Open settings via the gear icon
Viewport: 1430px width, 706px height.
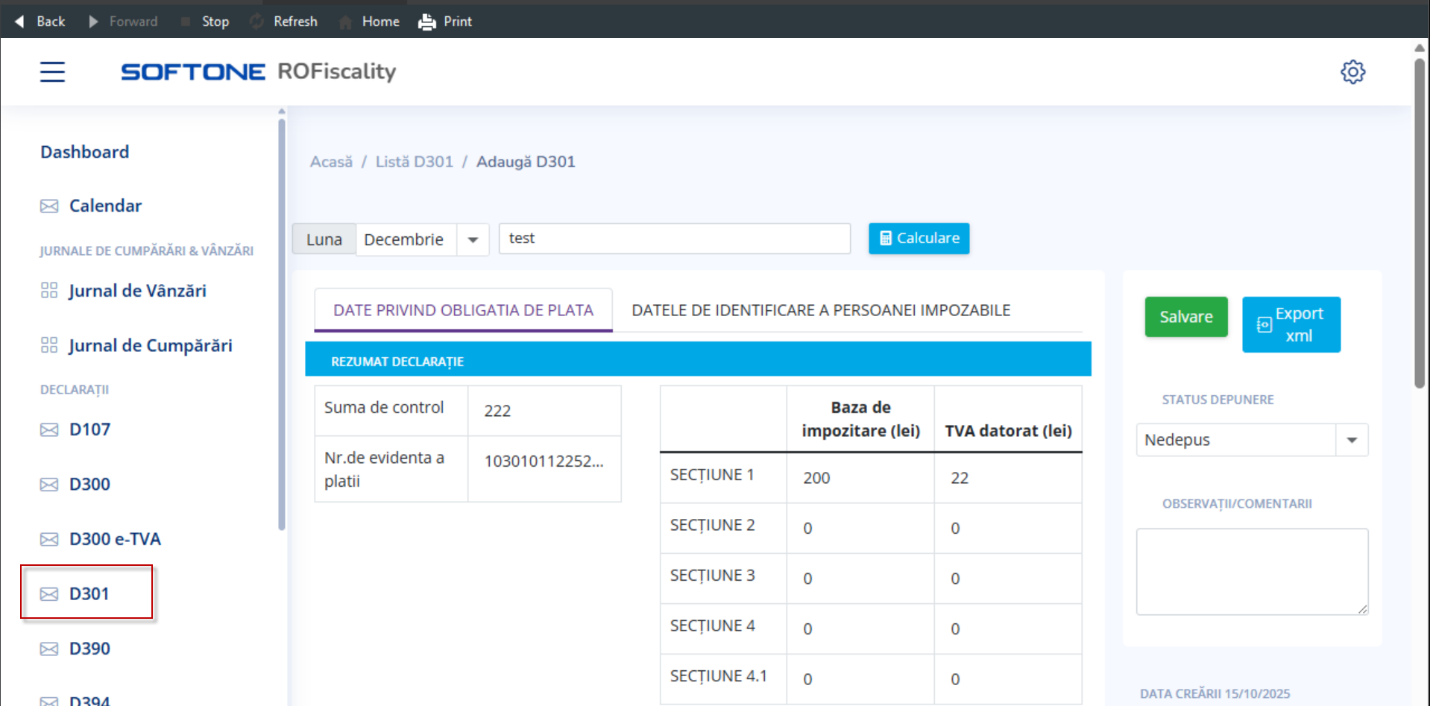pyautogui.click(x=1352, y=72)
